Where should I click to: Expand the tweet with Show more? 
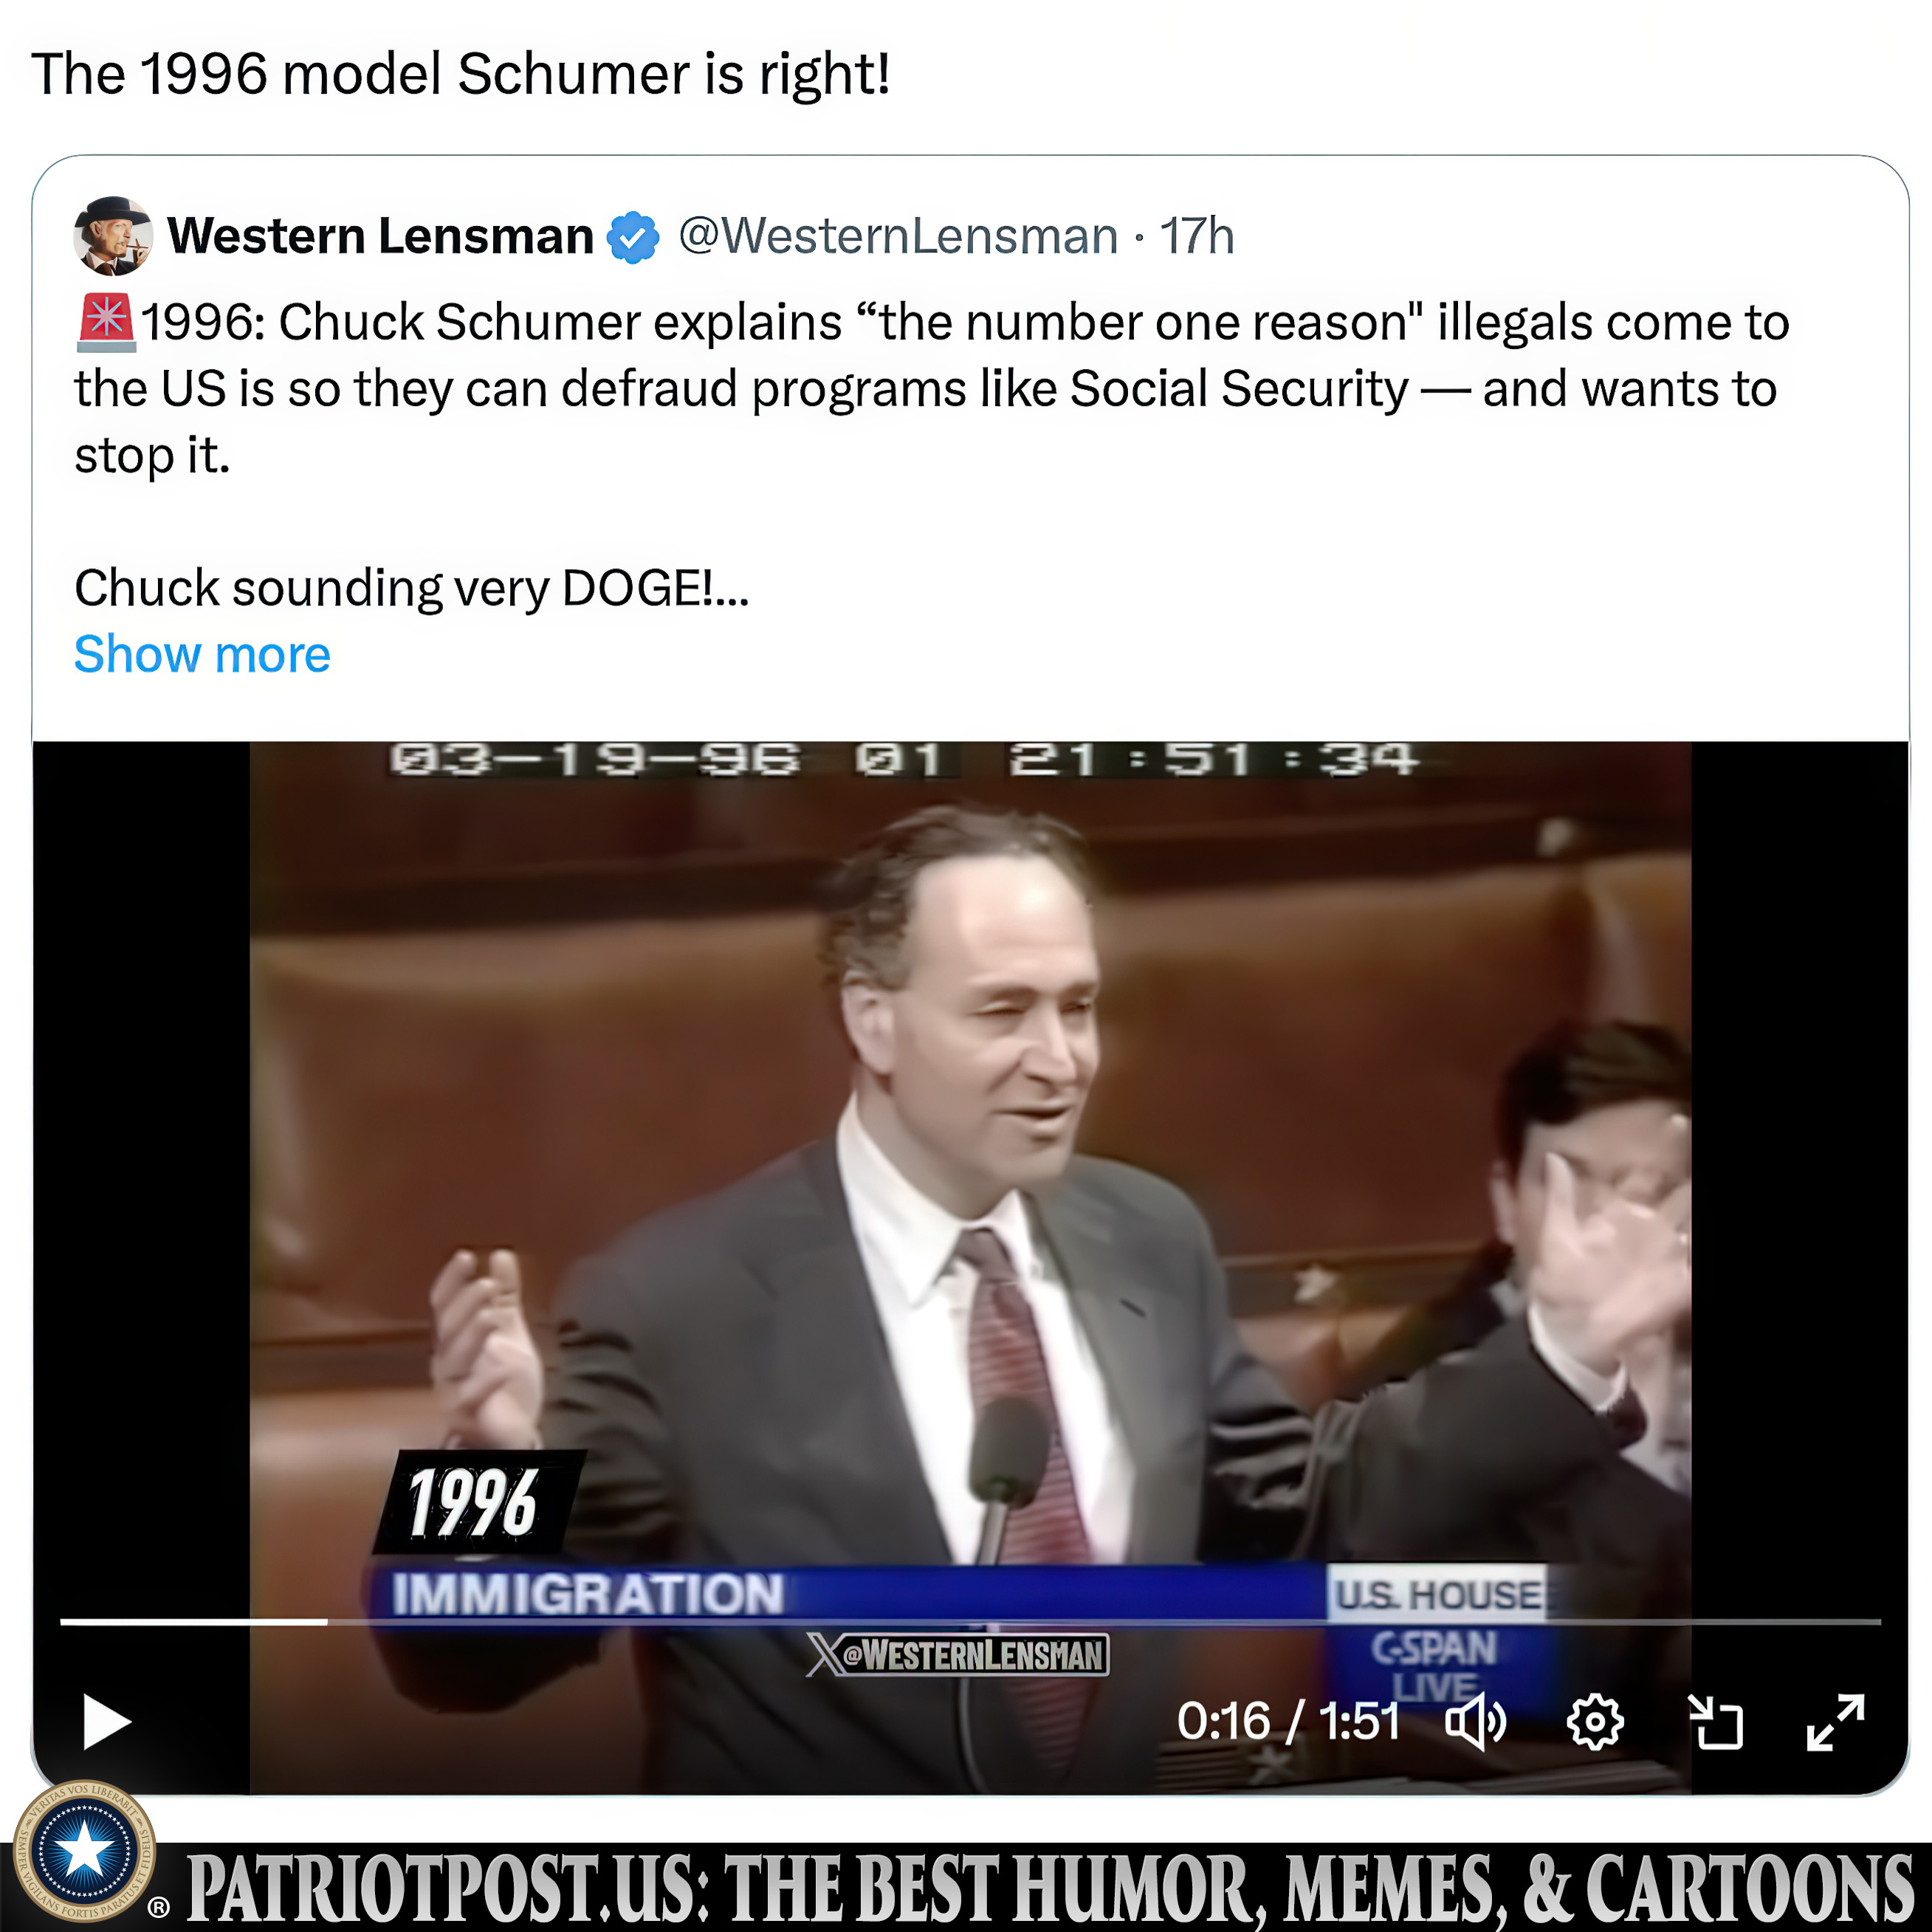tap(202, 654)
